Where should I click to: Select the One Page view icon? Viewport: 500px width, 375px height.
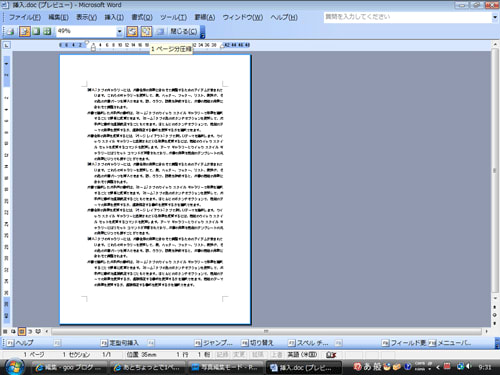[x=36, y=31]
